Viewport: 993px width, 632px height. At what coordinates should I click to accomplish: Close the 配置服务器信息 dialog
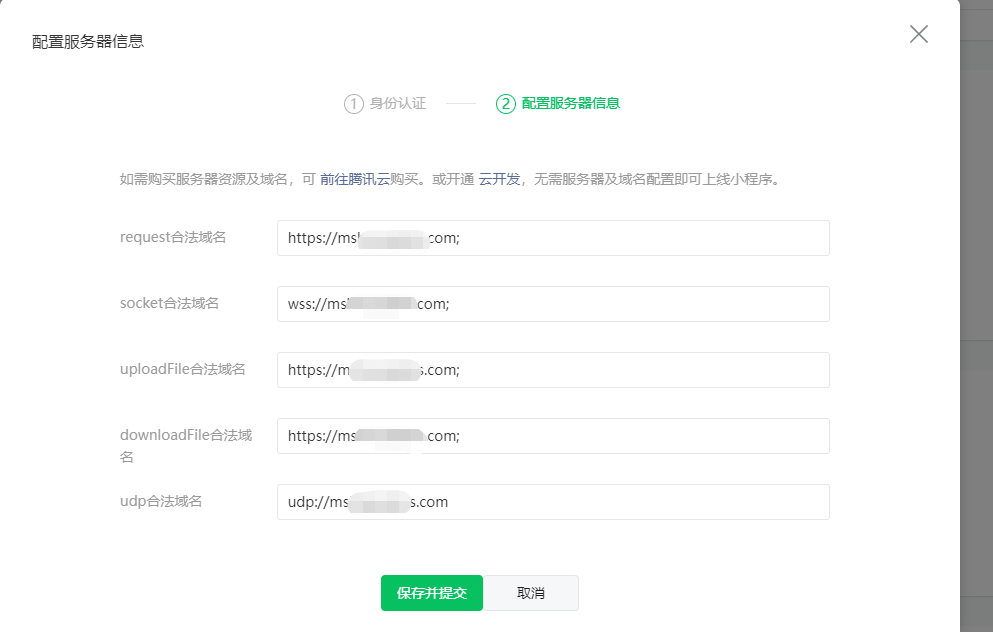[918, 34]
